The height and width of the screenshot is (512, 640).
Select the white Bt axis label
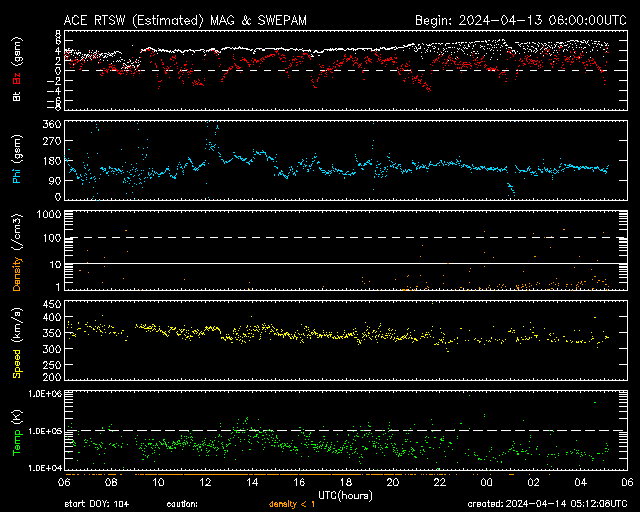(16, 97)
